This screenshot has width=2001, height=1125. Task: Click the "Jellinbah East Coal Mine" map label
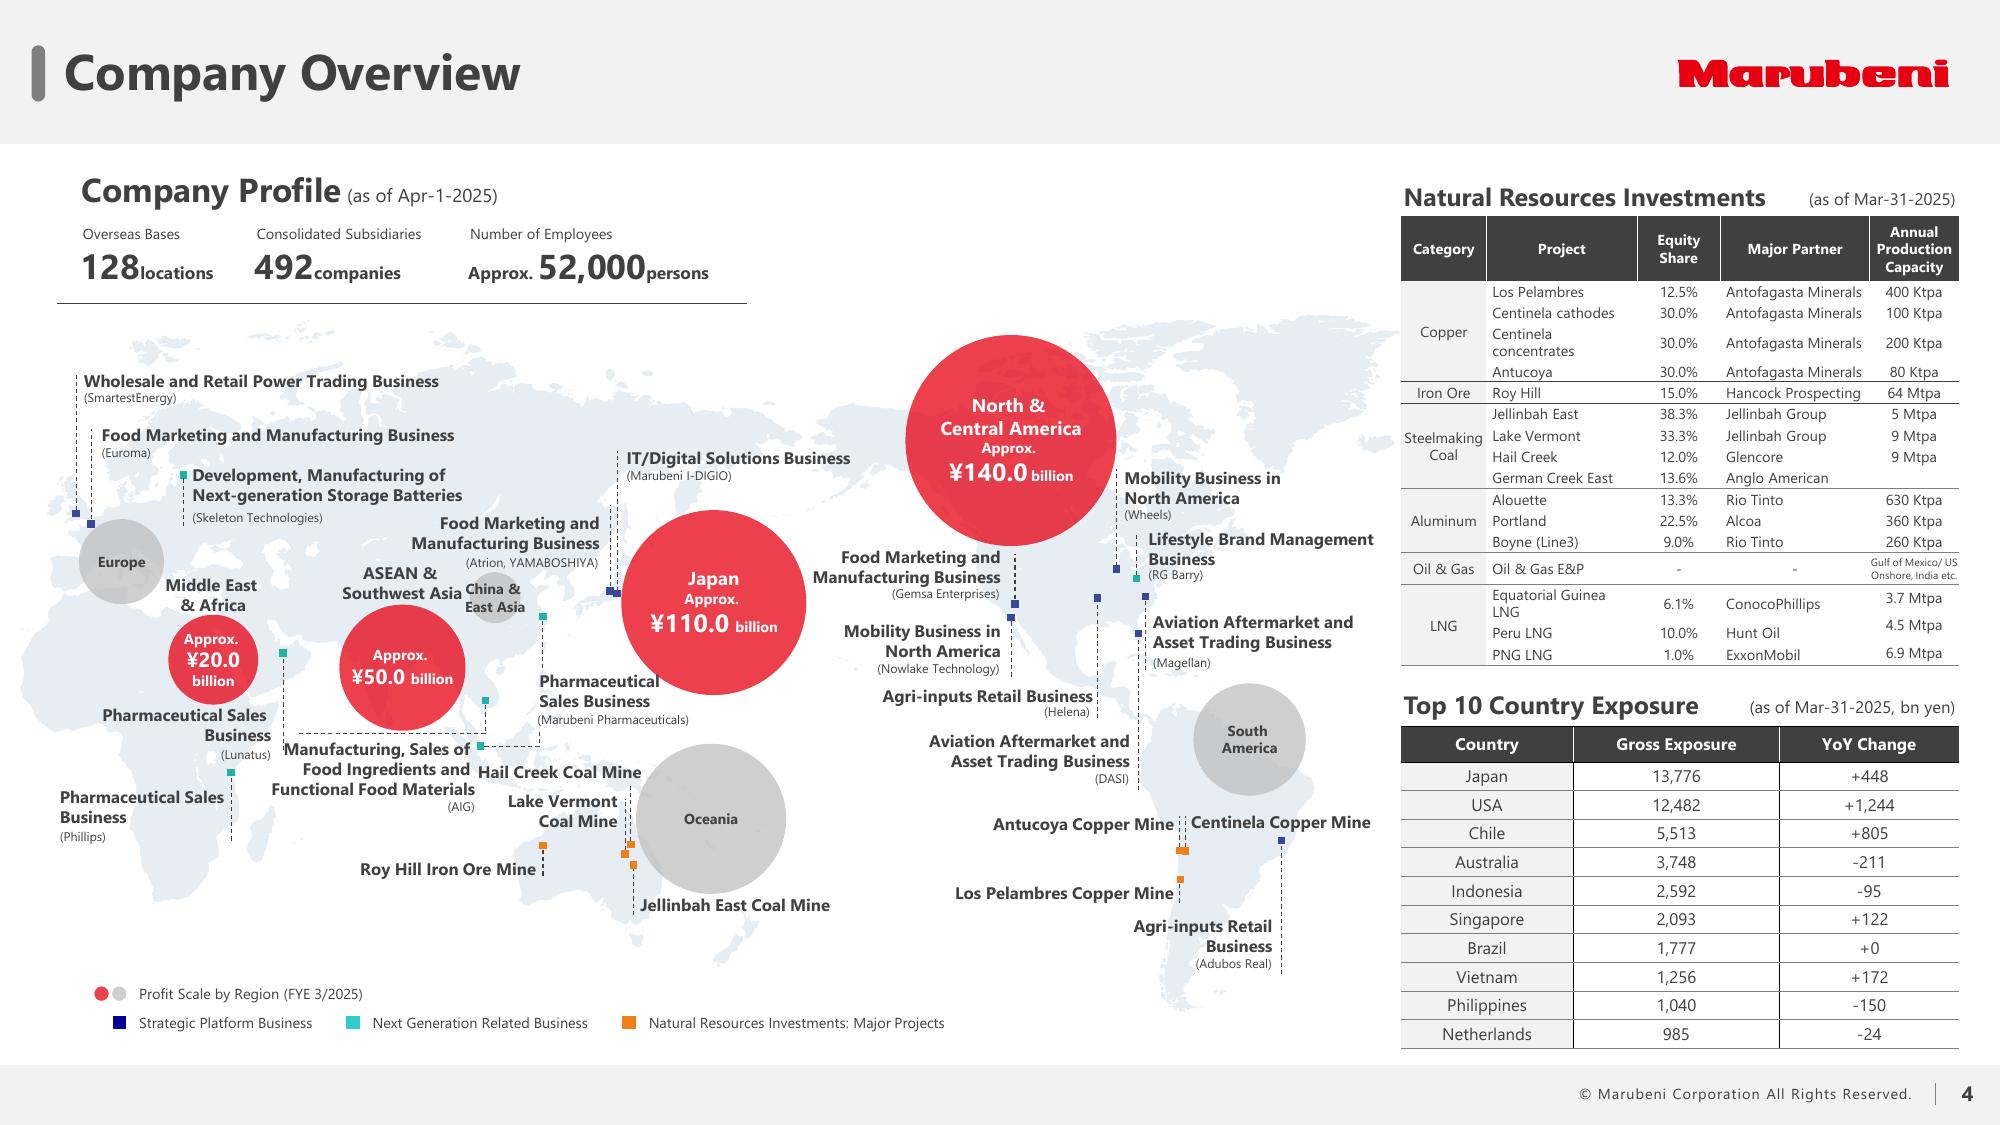735,905
